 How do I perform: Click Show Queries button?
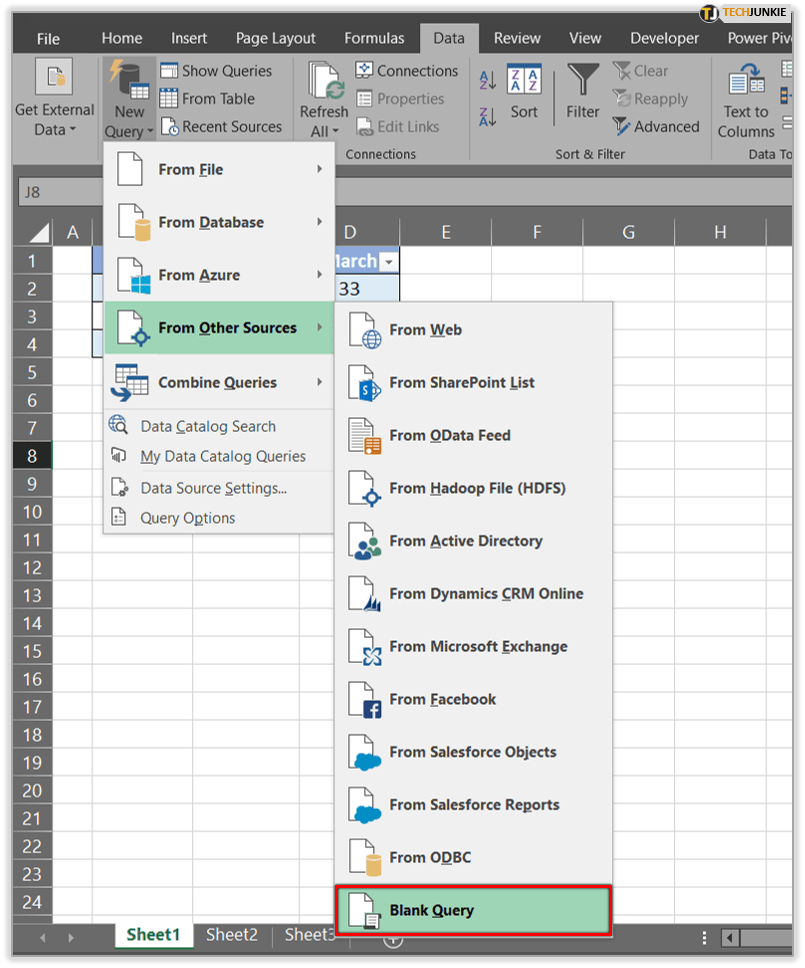point(216,71)
